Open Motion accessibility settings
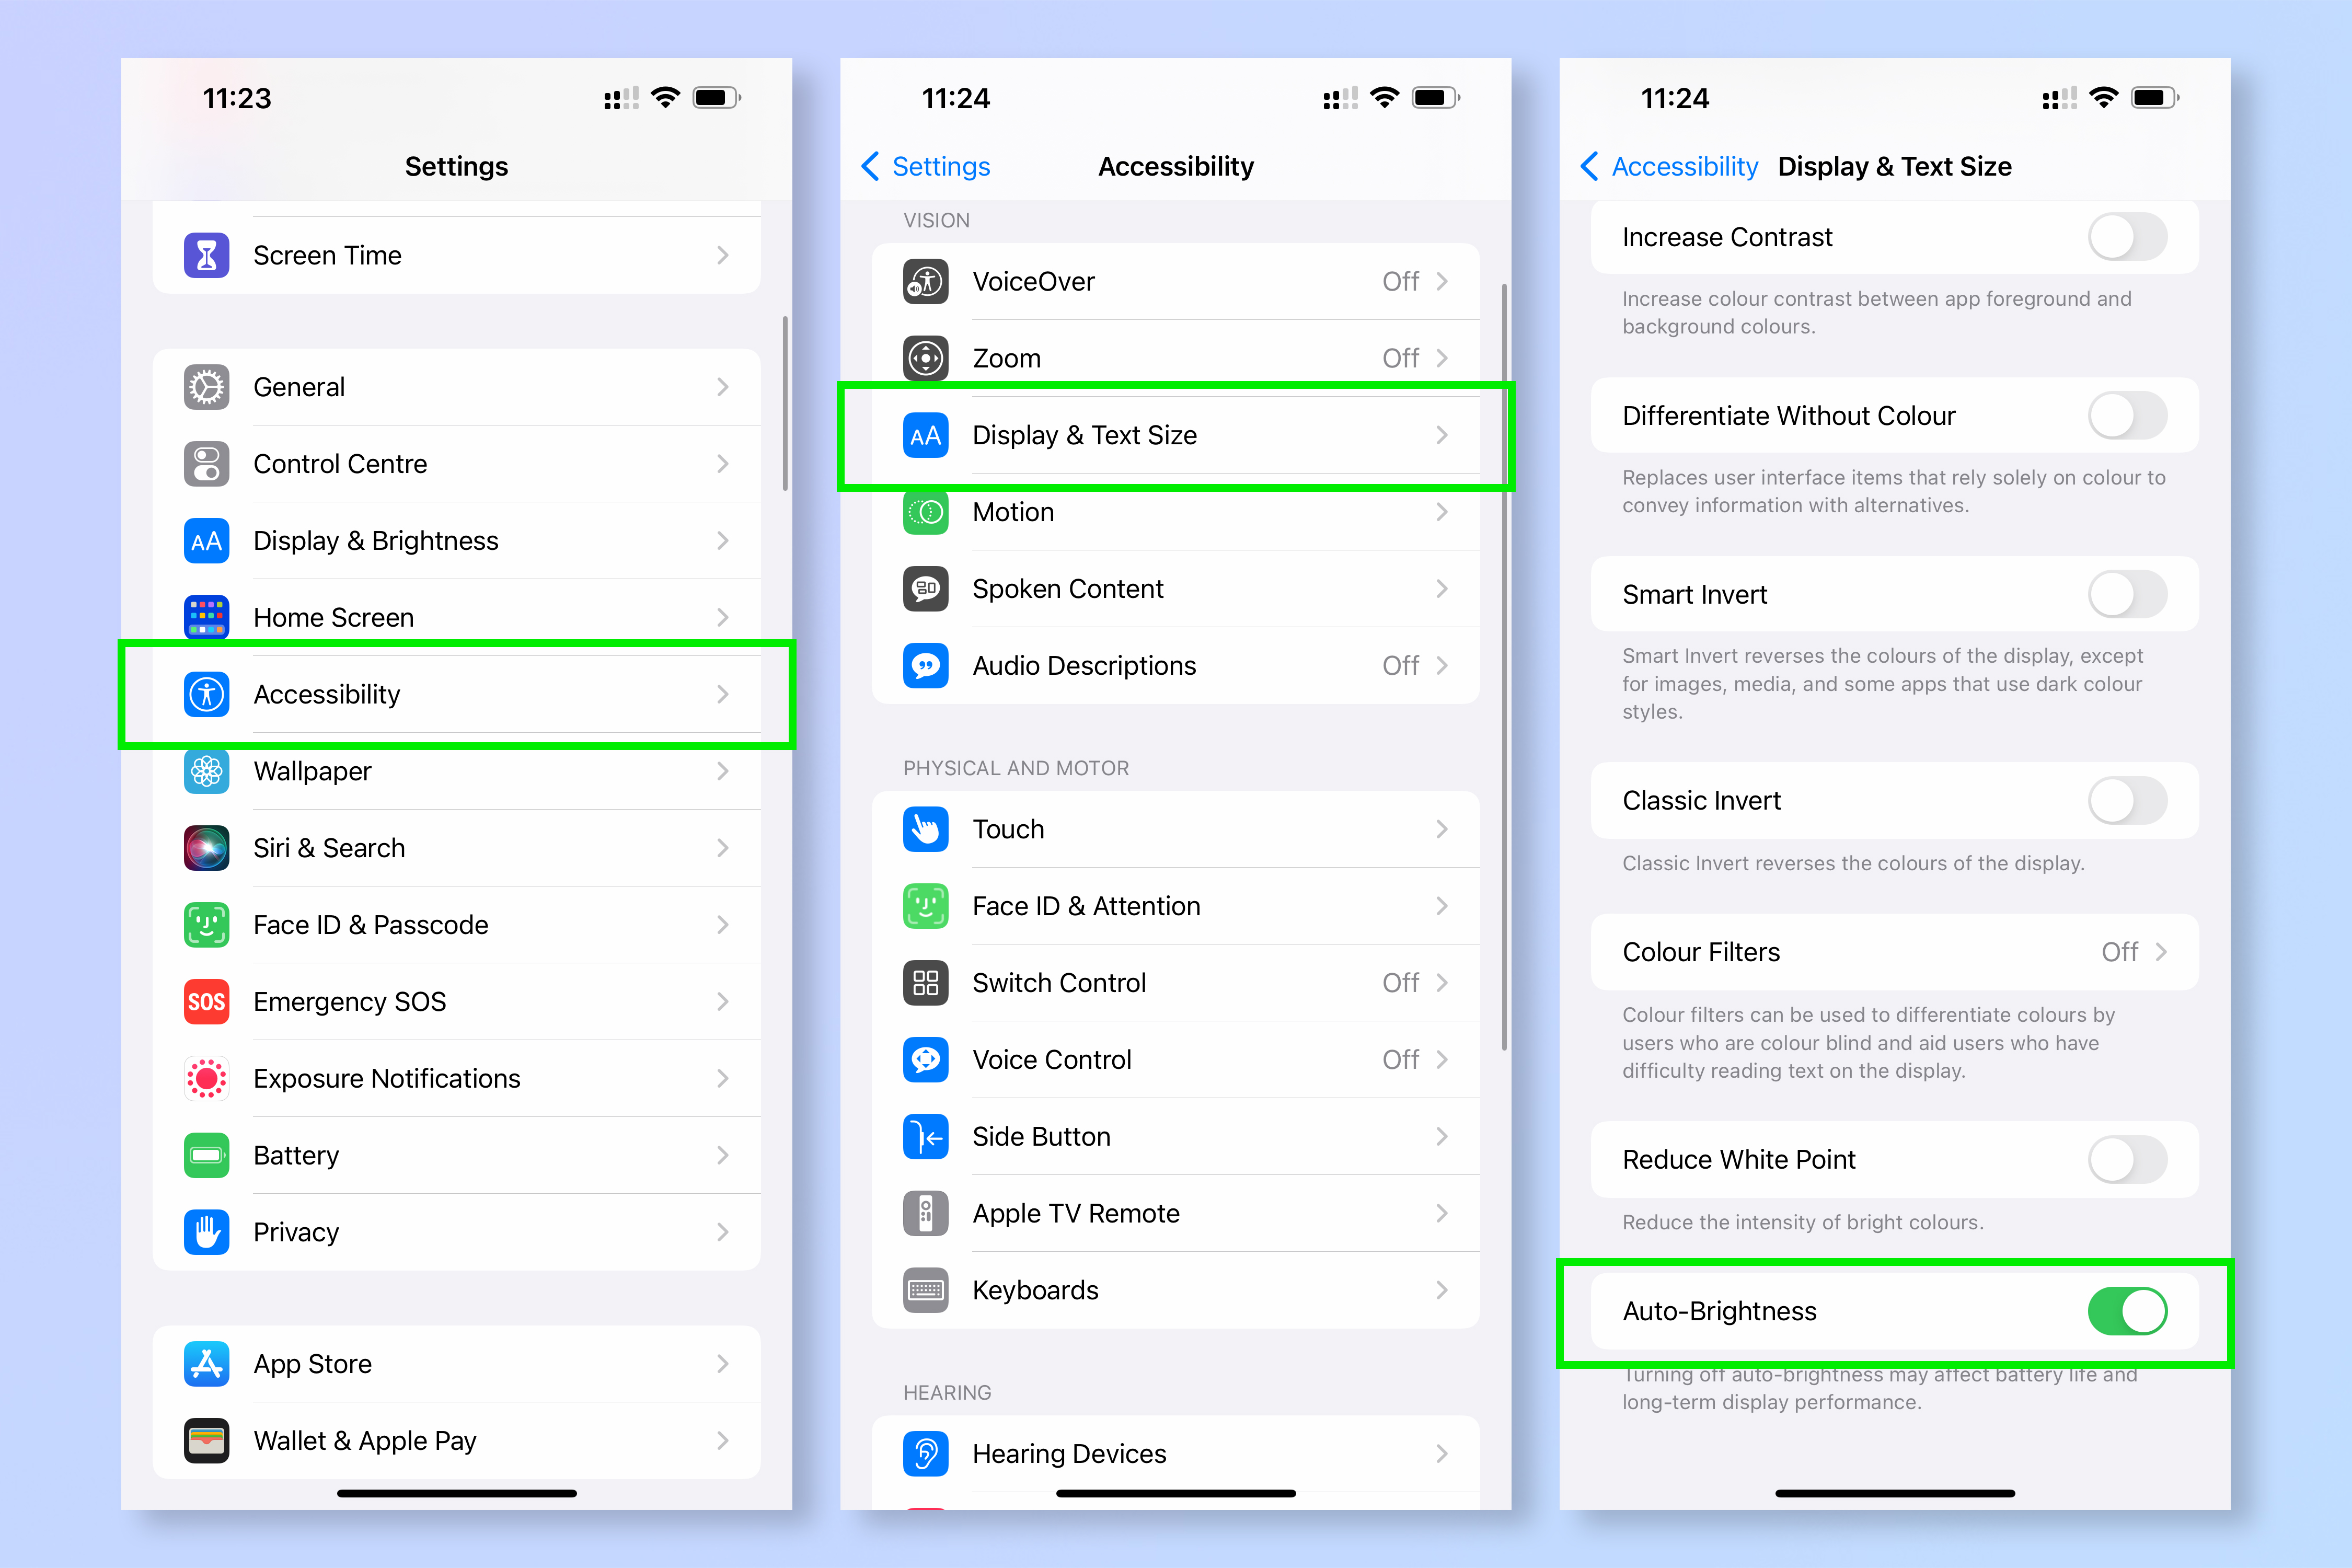The image size is (2352, 1568). tap(1176, 511)
